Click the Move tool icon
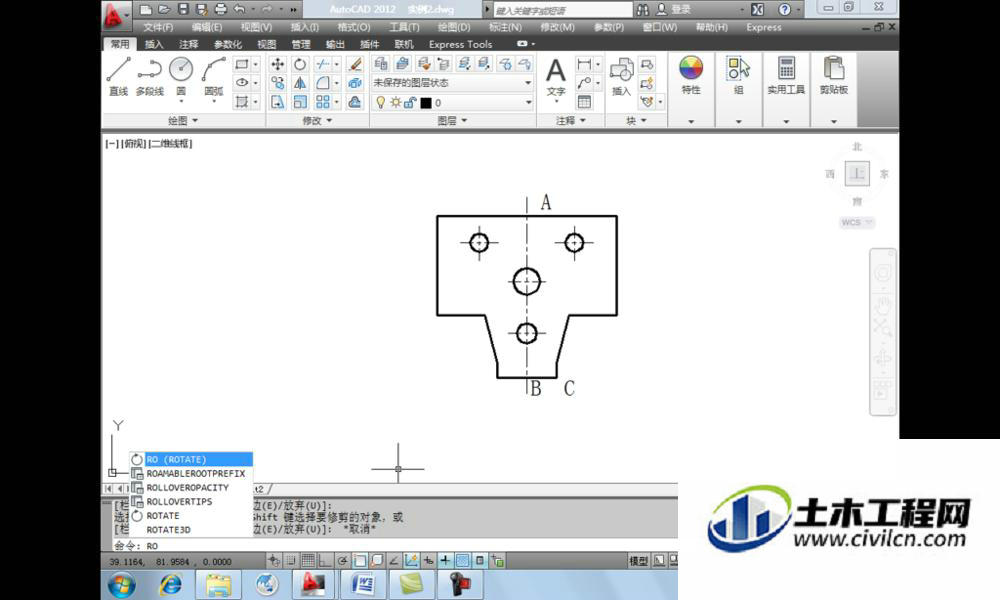 tap(277, 64)
